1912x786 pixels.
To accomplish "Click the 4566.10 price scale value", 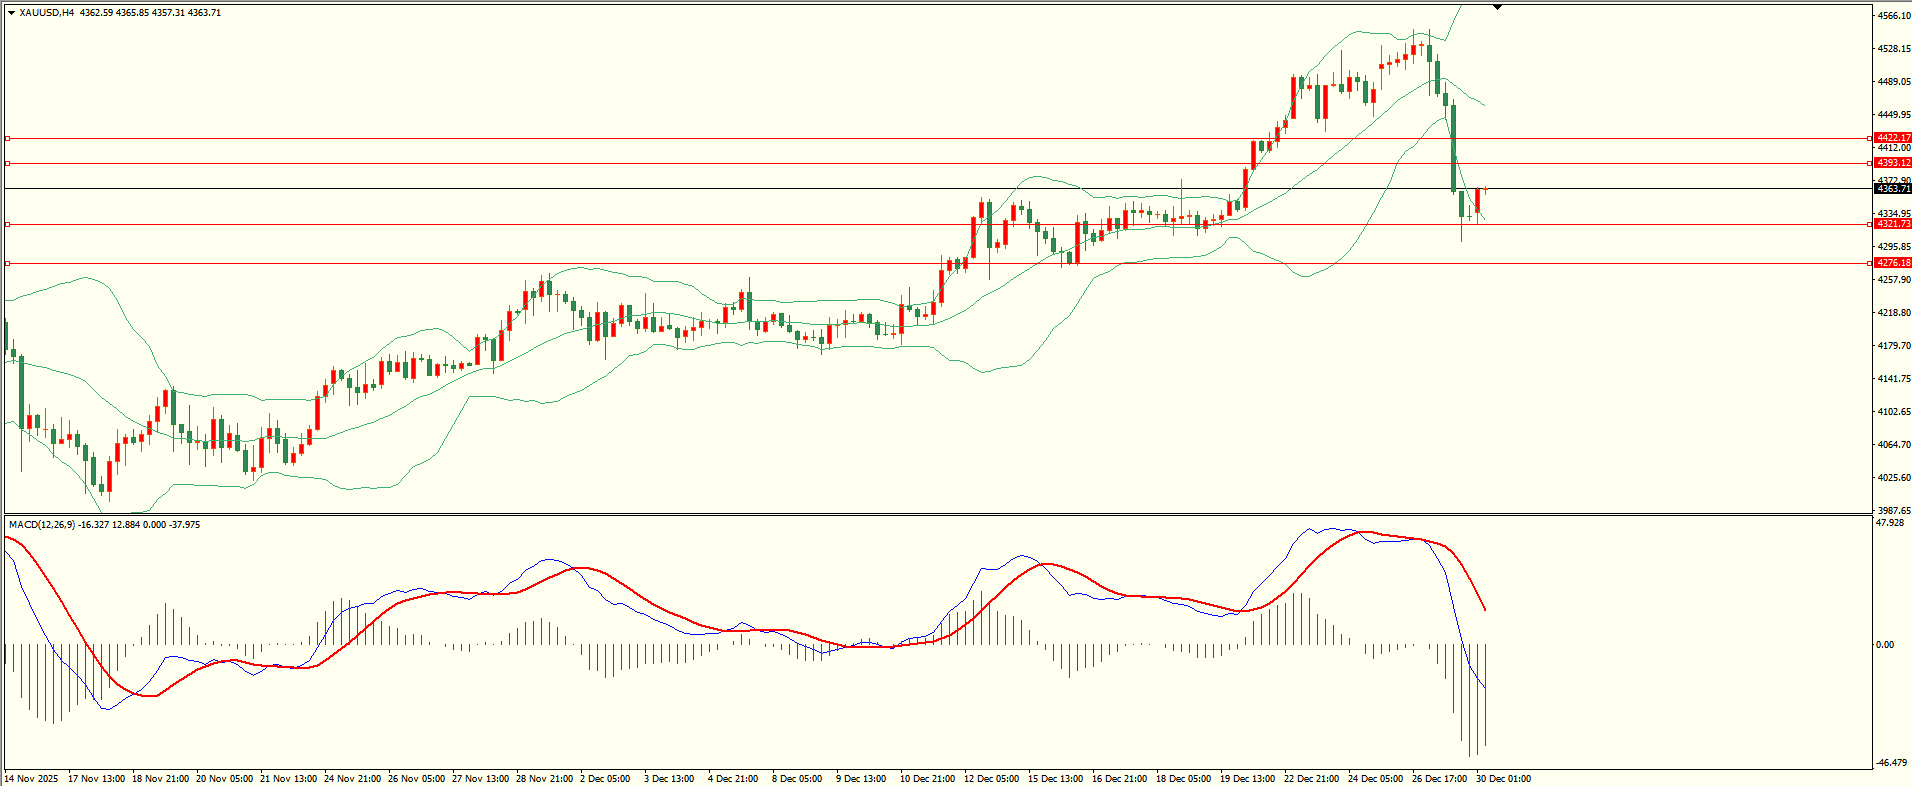I will 1894,16.
